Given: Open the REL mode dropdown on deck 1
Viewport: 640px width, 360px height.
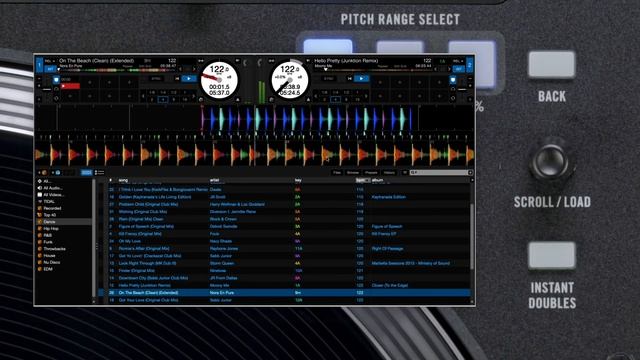Looking at the screenshot, I should [x=50, y=61].
